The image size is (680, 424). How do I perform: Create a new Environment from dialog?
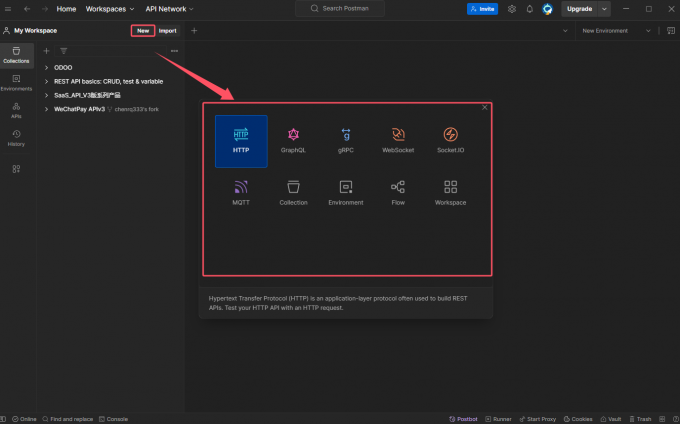pyautogui.click(x=346, y=193)
